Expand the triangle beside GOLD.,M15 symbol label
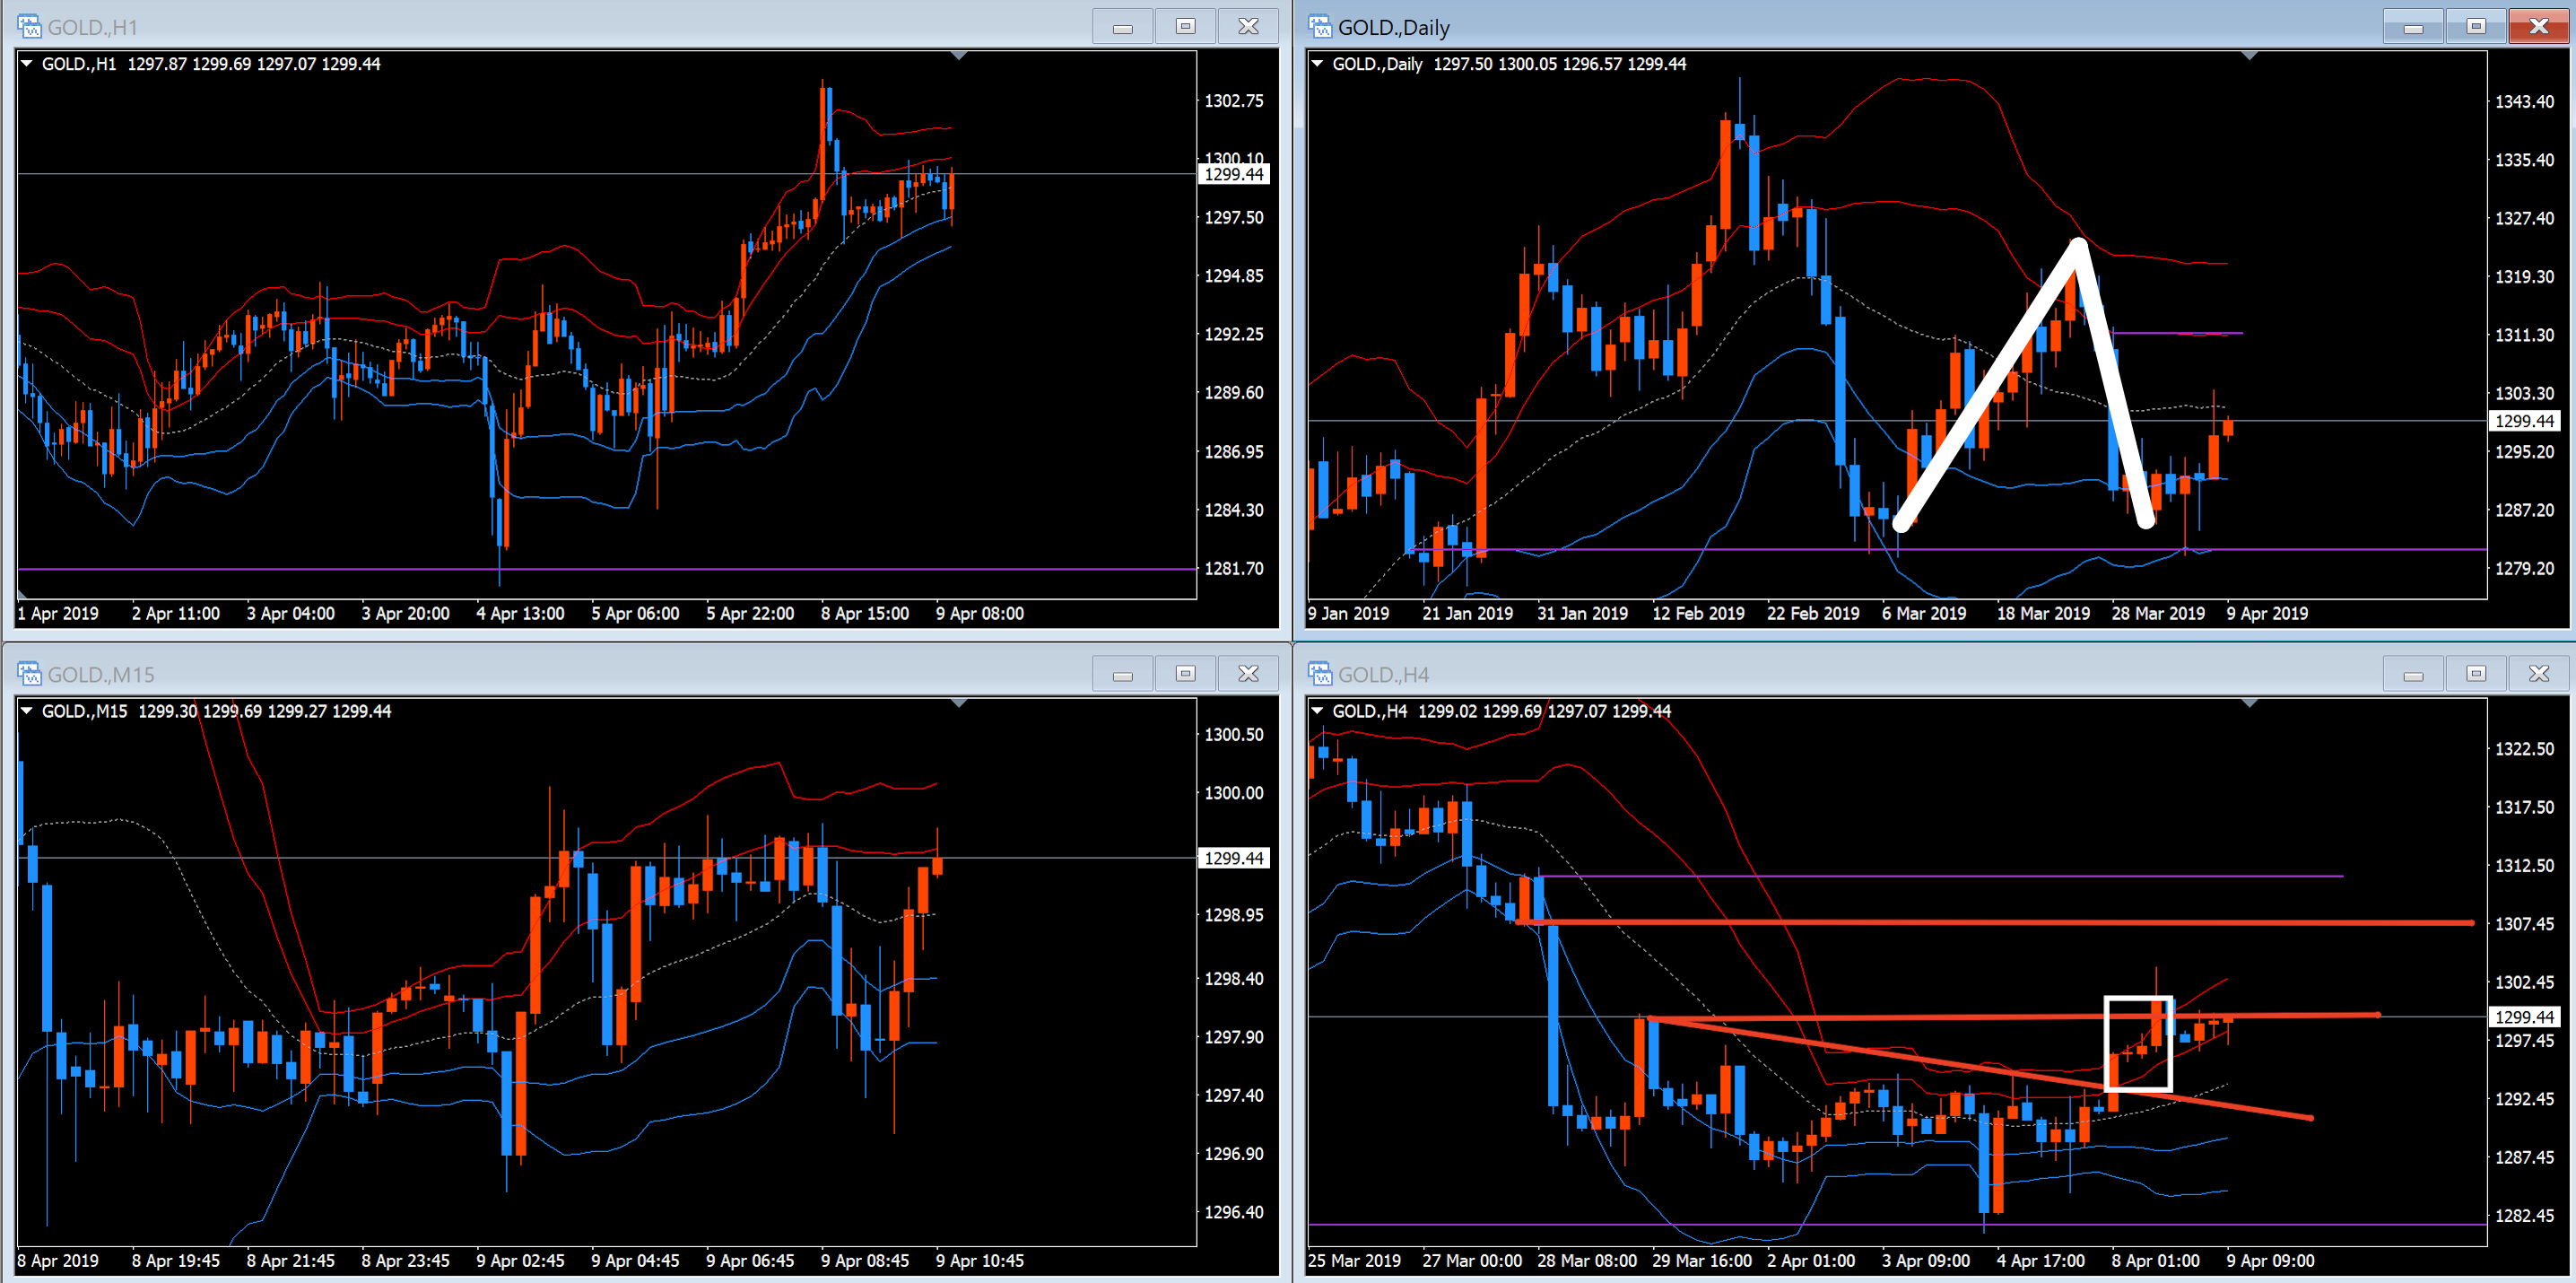The image size is (2576, 1283). (x=28, y=710)
